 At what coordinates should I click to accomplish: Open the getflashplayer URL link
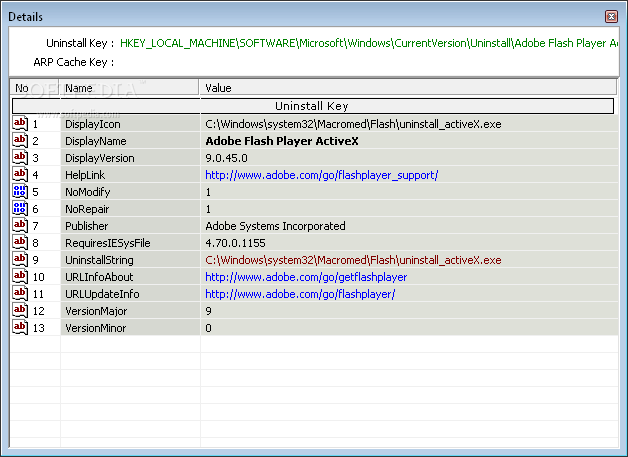[x=306, y=277]
